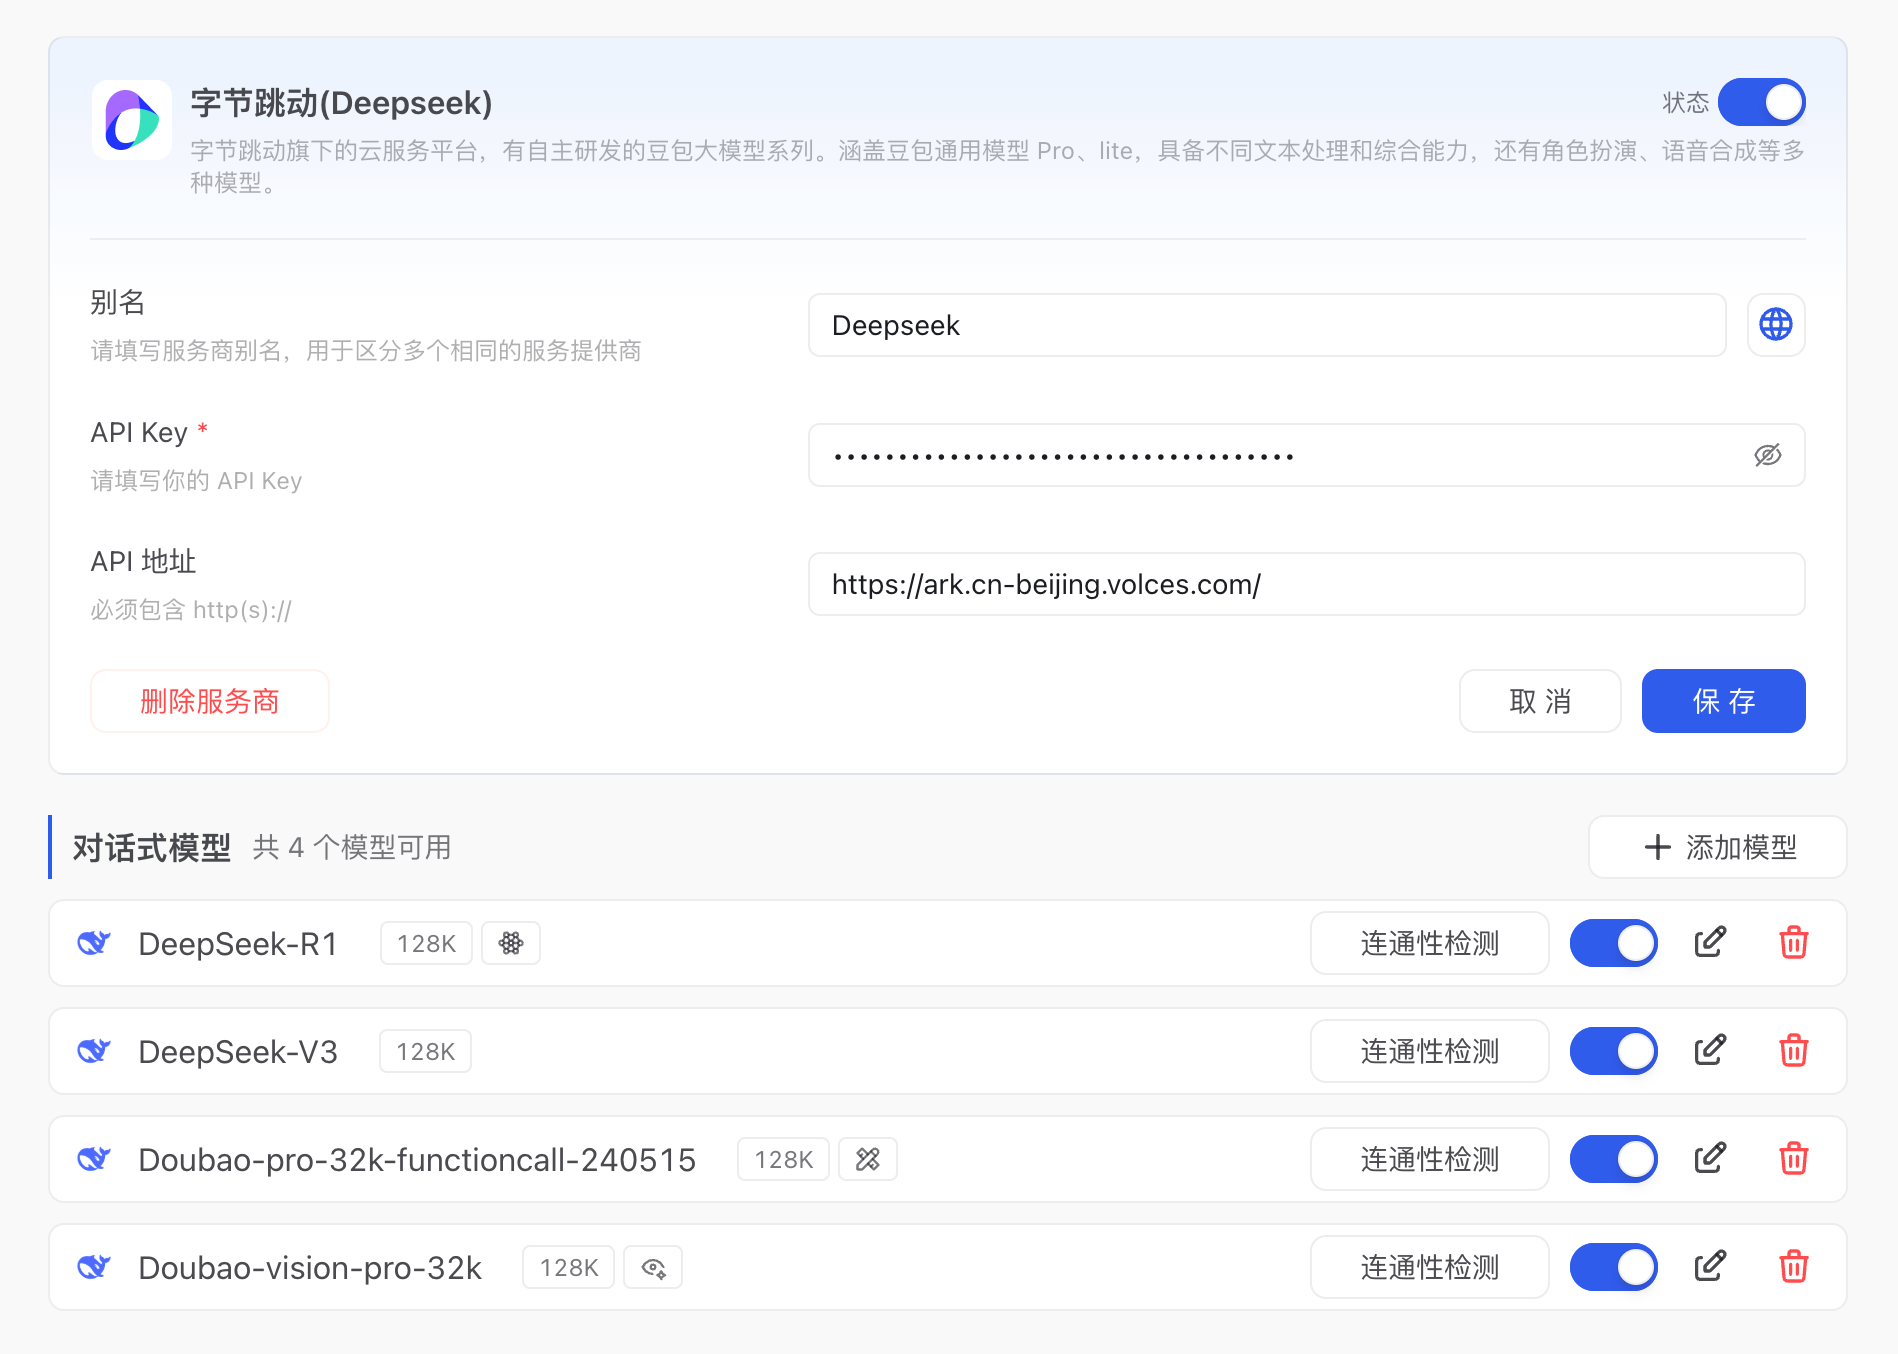Click the whale logo beside DeepSeek-R1
Image resolution: width=1898 pixels, height=1354 pixels.
click(94, 943)
